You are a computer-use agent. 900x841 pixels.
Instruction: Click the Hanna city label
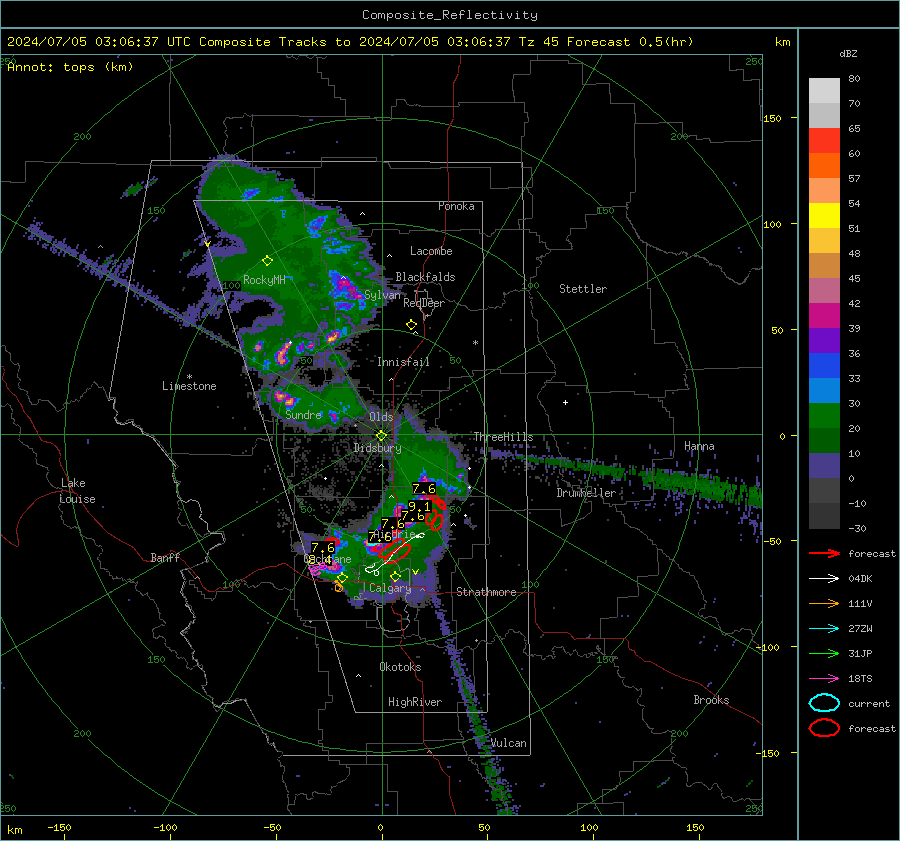click(x=699, y=446)
